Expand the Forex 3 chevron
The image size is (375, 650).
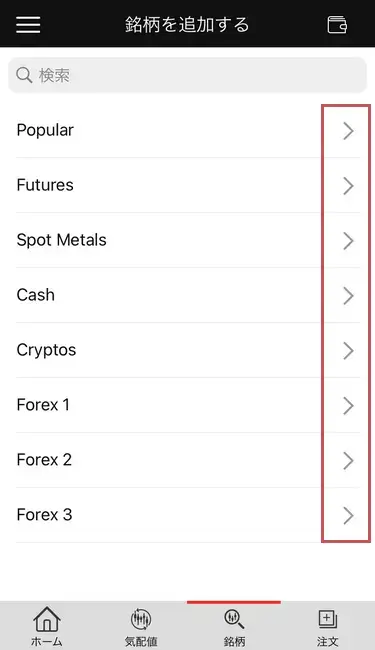coord(348,516)
